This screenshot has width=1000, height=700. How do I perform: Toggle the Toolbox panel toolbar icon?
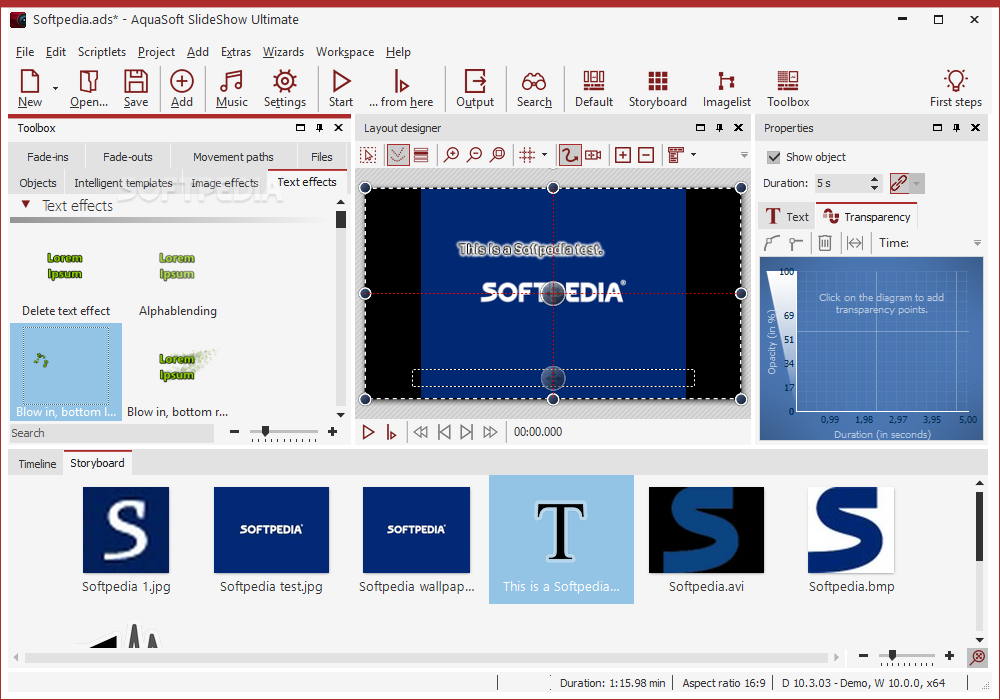click(788, 89)
